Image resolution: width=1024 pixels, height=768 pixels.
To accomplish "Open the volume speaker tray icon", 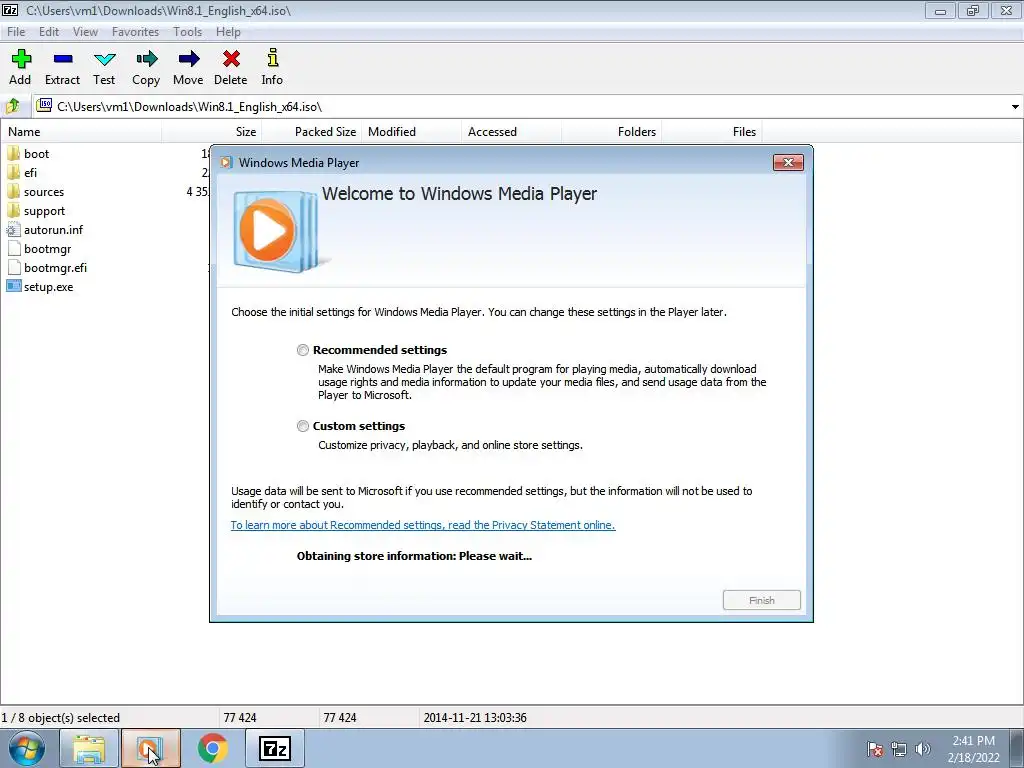I will [923, 749].
